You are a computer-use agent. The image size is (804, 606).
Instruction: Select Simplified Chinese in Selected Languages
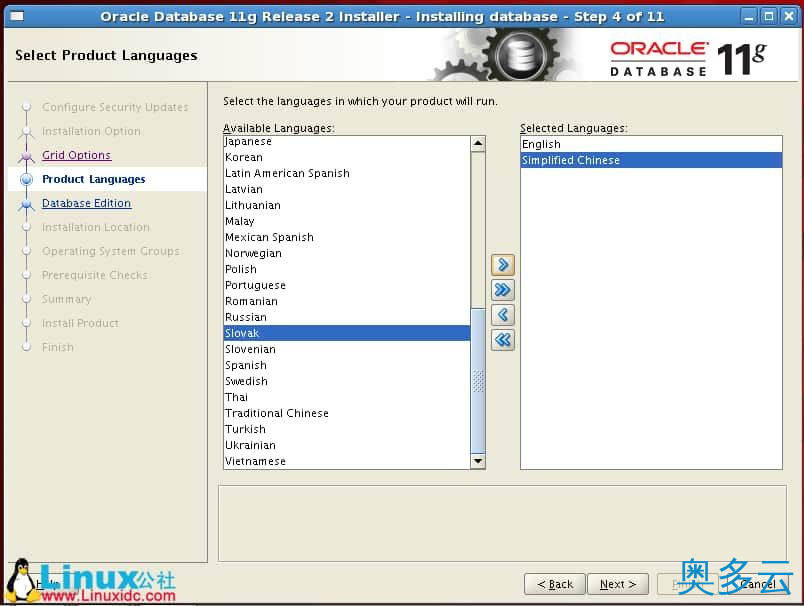pyautogui.click(x=651, y=160)
